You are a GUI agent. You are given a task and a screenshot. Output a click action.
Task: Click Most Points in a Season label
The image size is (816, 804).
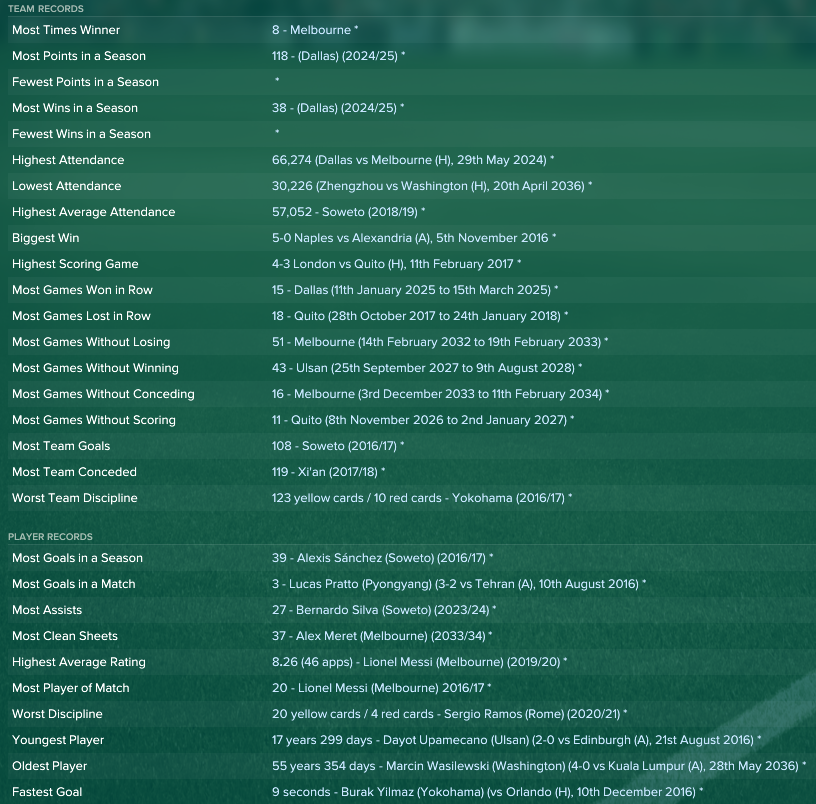click(79, 56)
